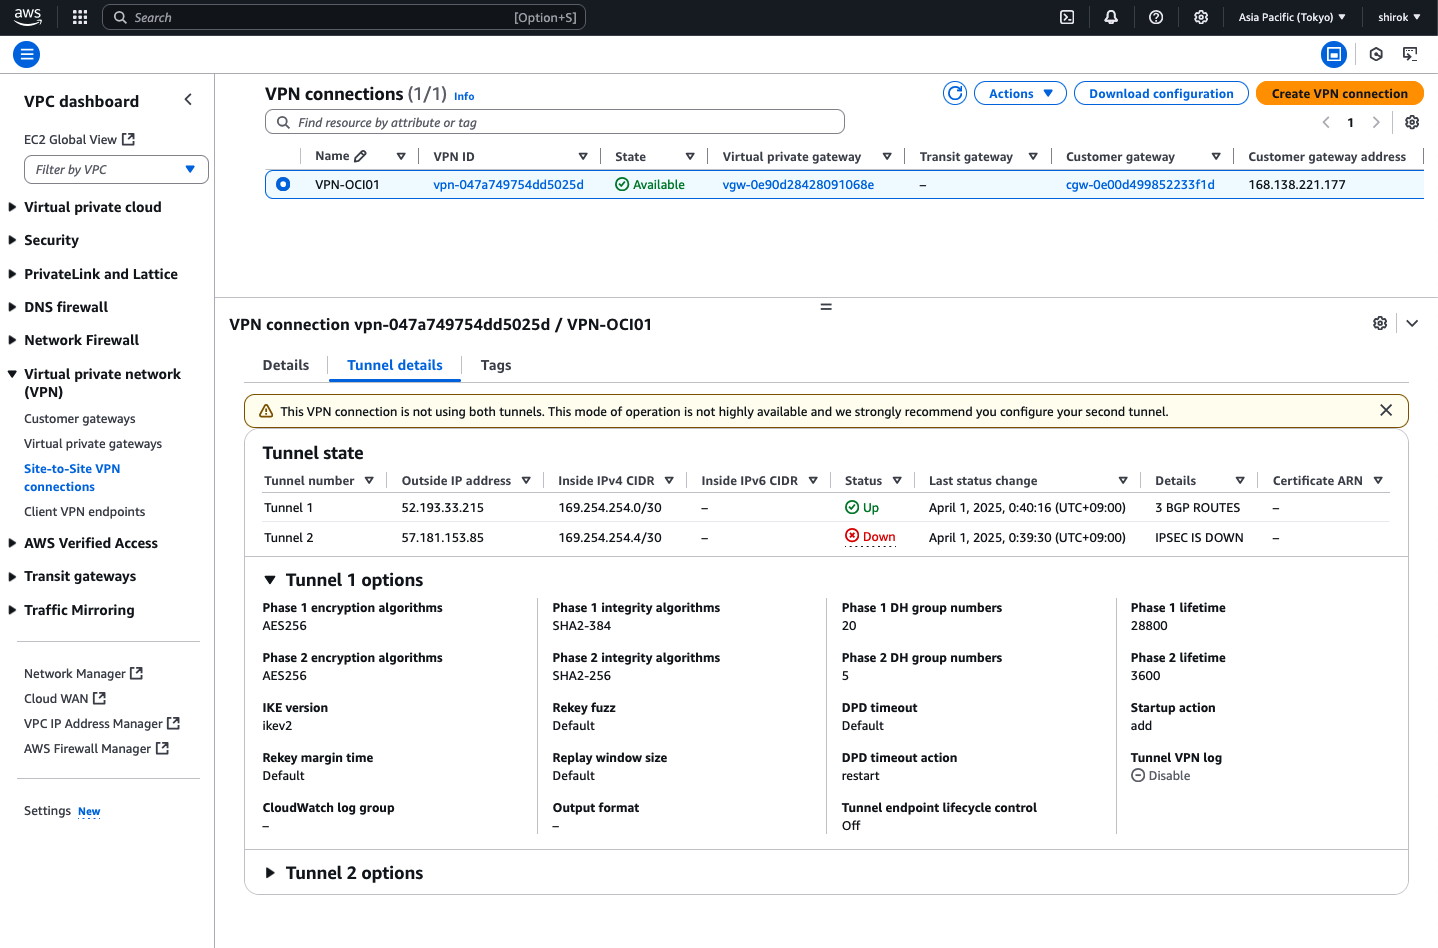The height and width of the screenshot is (948, 1438).
Task: Open the Network Manager external link
Action: click(x=83, y=674)
